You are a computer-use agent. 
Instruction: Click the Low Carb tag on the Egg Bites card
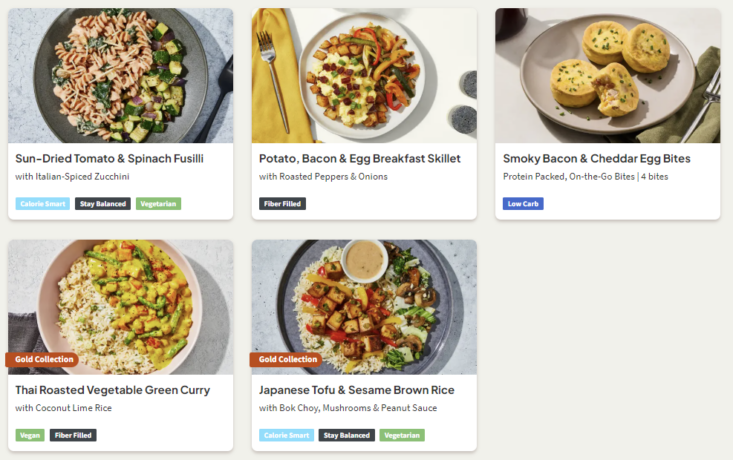(523, 204)
